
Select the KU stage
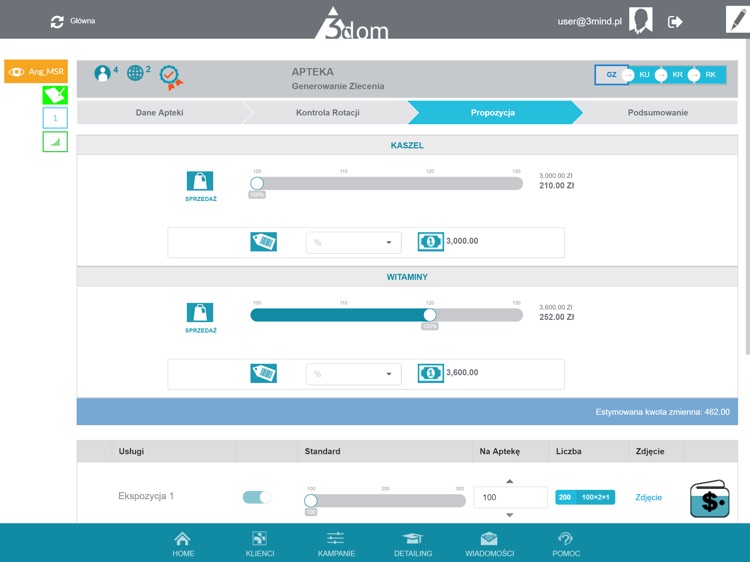pyautogui.click(x=644, y=75)
